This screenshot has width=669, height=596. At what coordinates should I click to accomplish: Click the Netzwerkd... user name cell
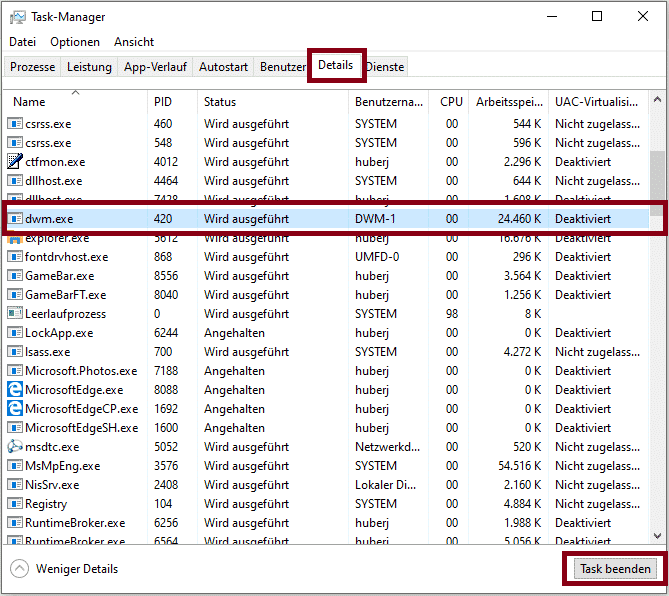pyautogui.click(x=387, y=447)
